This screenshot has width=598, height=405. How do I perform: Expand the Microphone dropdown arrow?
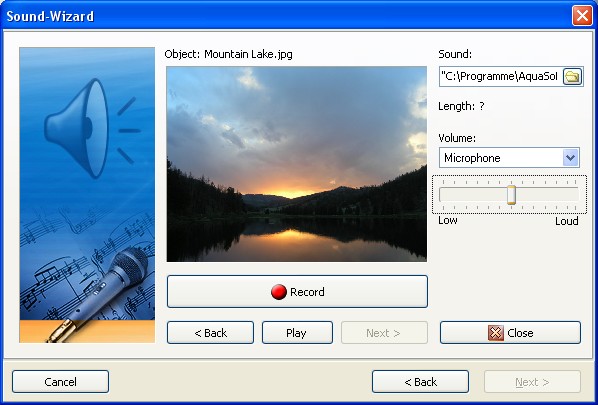(x=571, y=158)
